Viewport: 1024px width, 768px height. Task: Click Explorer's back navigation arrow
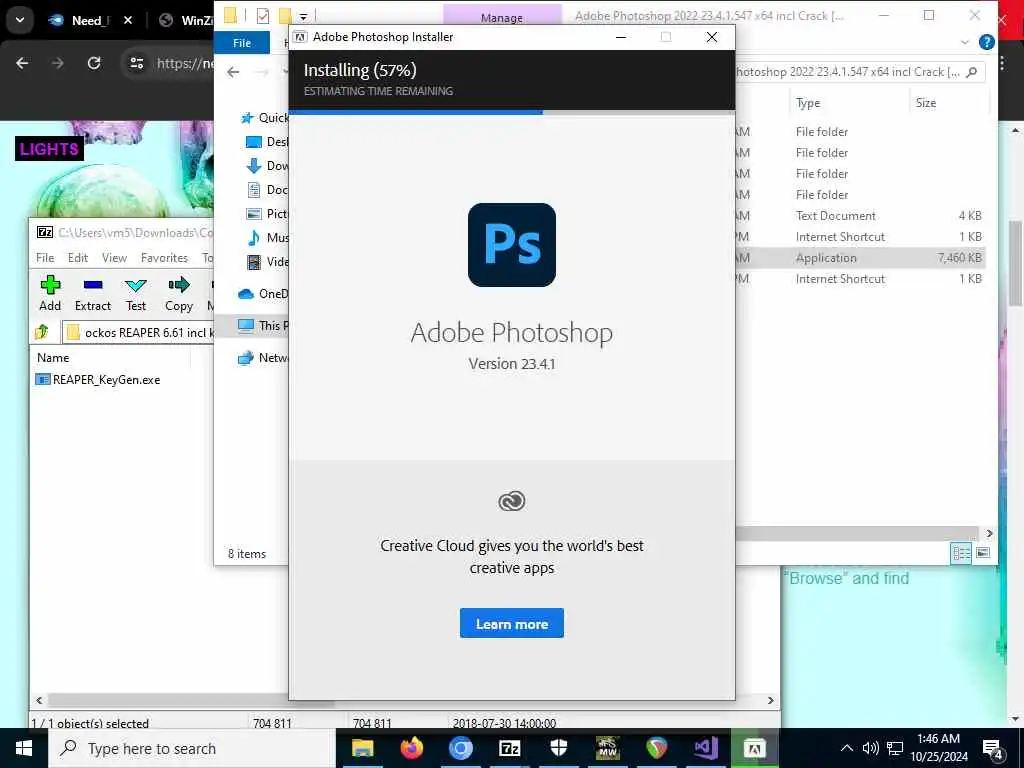(233, 72)
